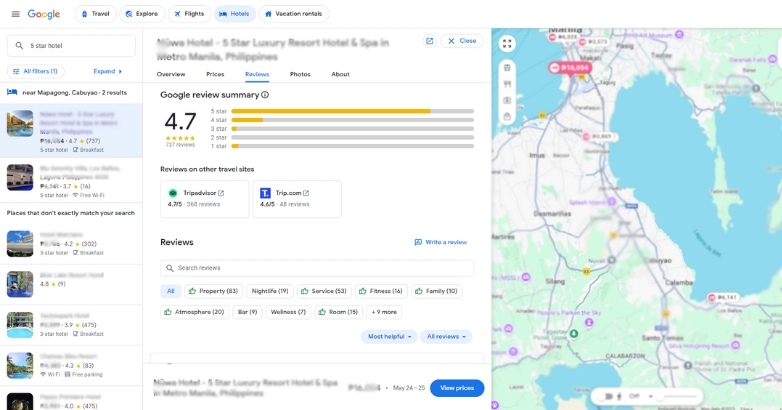Image resolution: width=782 pixels, height=410 pixels.
Task: Open the Travel section
Action: point(96,14)
